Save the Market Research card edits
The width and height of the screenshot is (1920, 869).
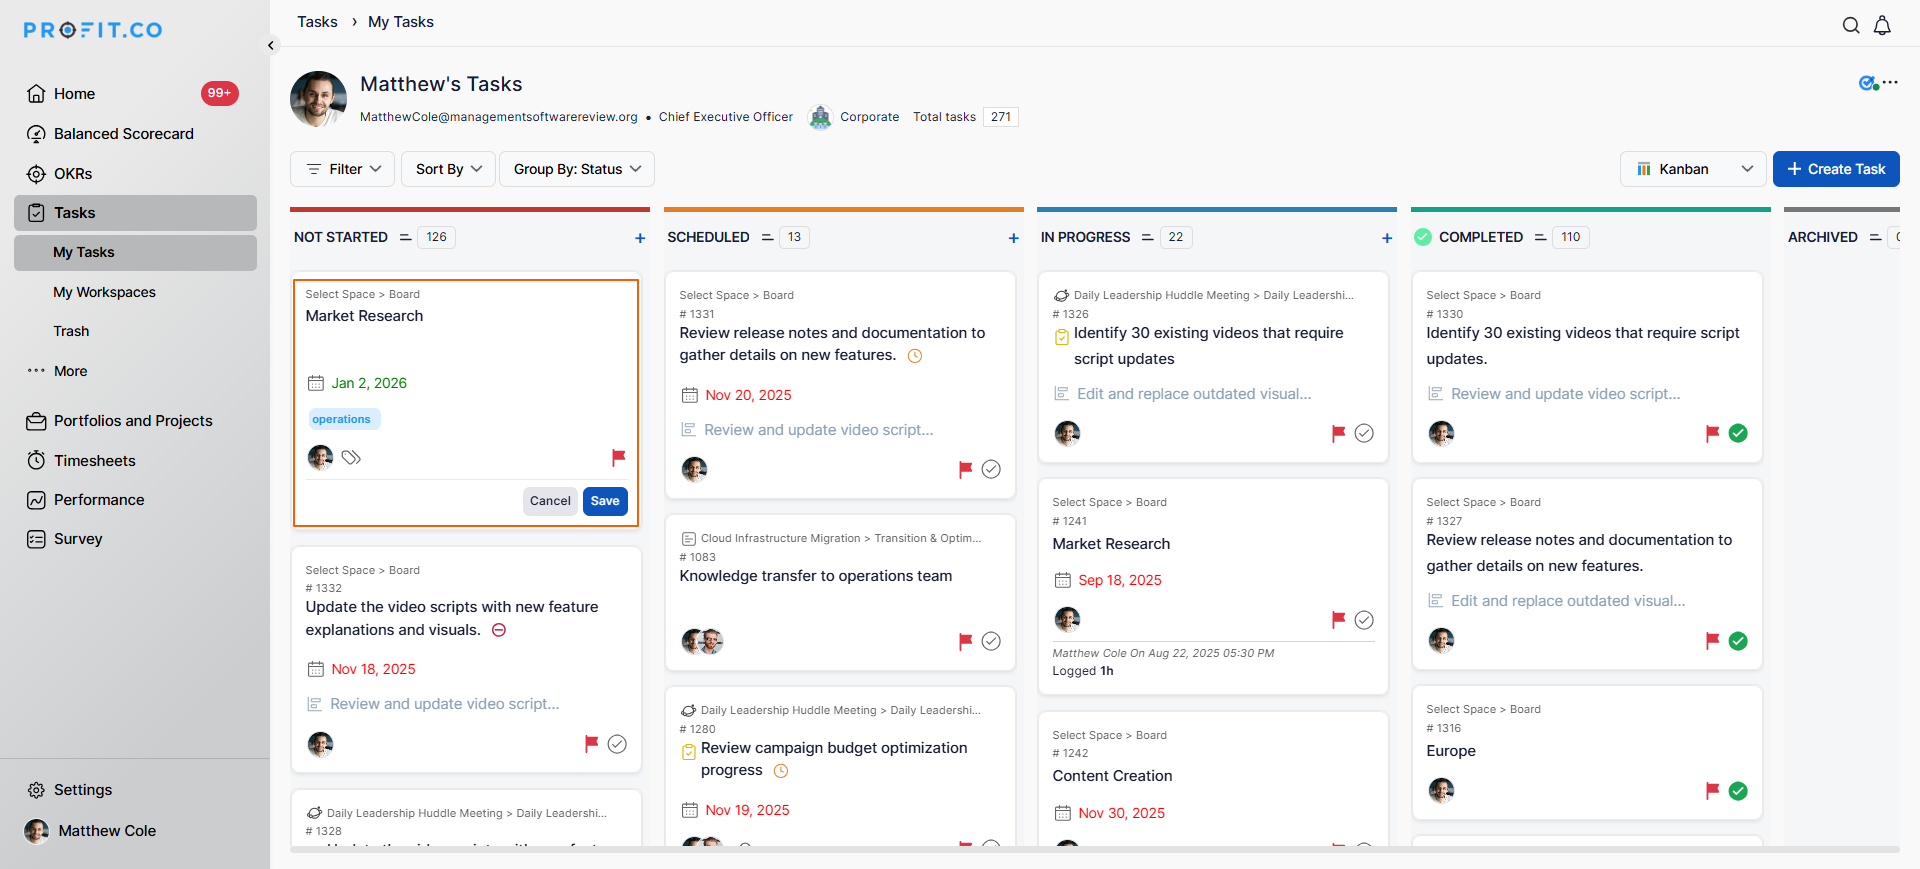click(604, 501)
